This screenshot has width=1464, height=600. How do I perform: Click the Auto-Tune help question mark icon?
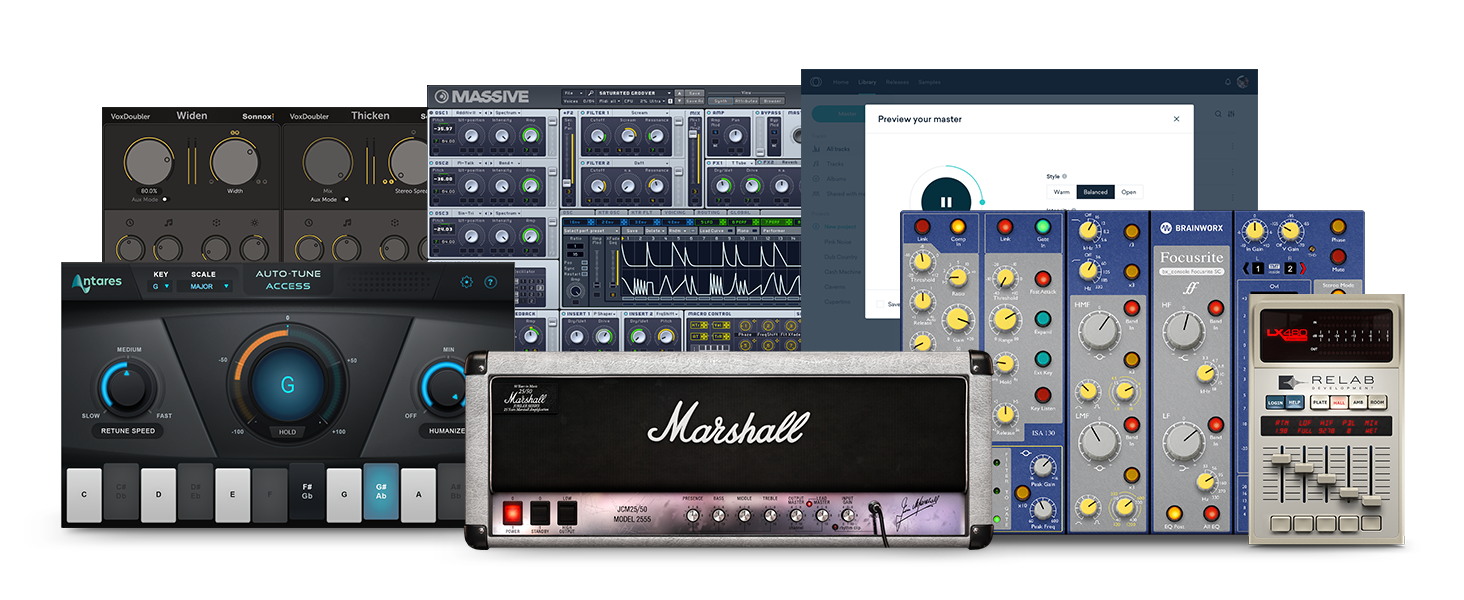[x=490, y=282]
